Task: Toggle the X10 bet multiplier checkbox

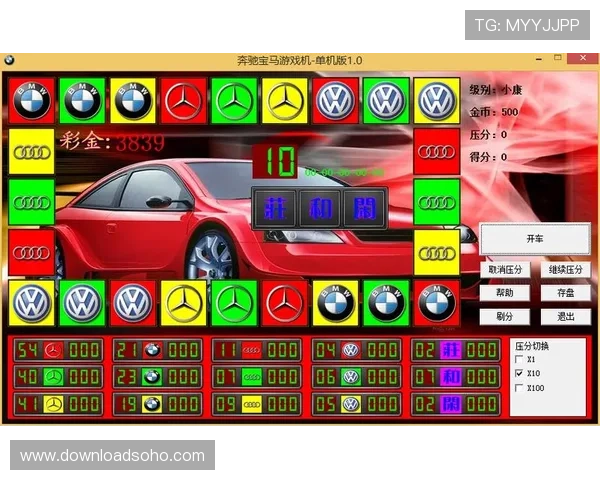Action: [518, 373]
